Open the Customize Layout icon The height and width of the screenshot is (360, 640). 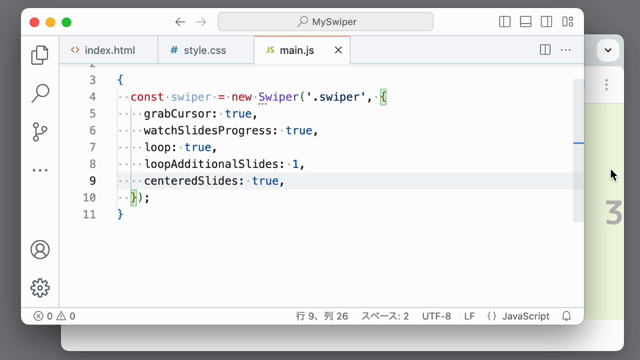(568, 22)
